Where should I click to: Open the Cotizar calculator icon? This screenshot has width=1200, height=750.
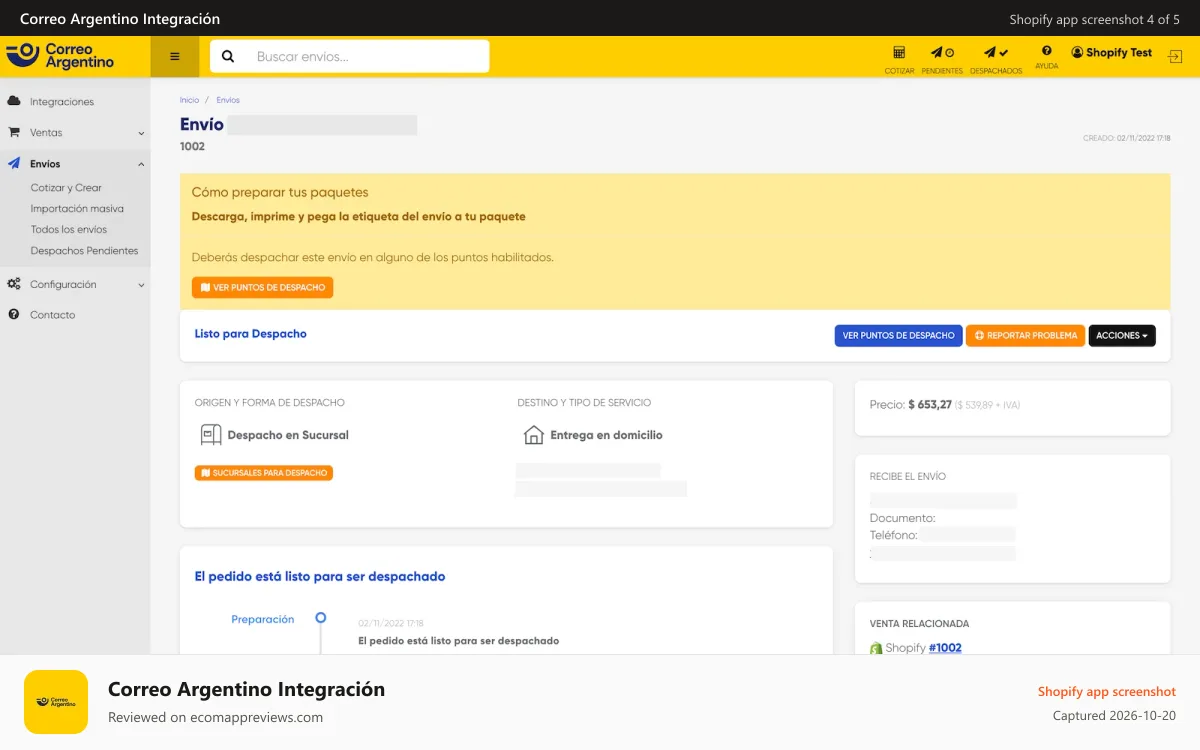click(899, 53)
